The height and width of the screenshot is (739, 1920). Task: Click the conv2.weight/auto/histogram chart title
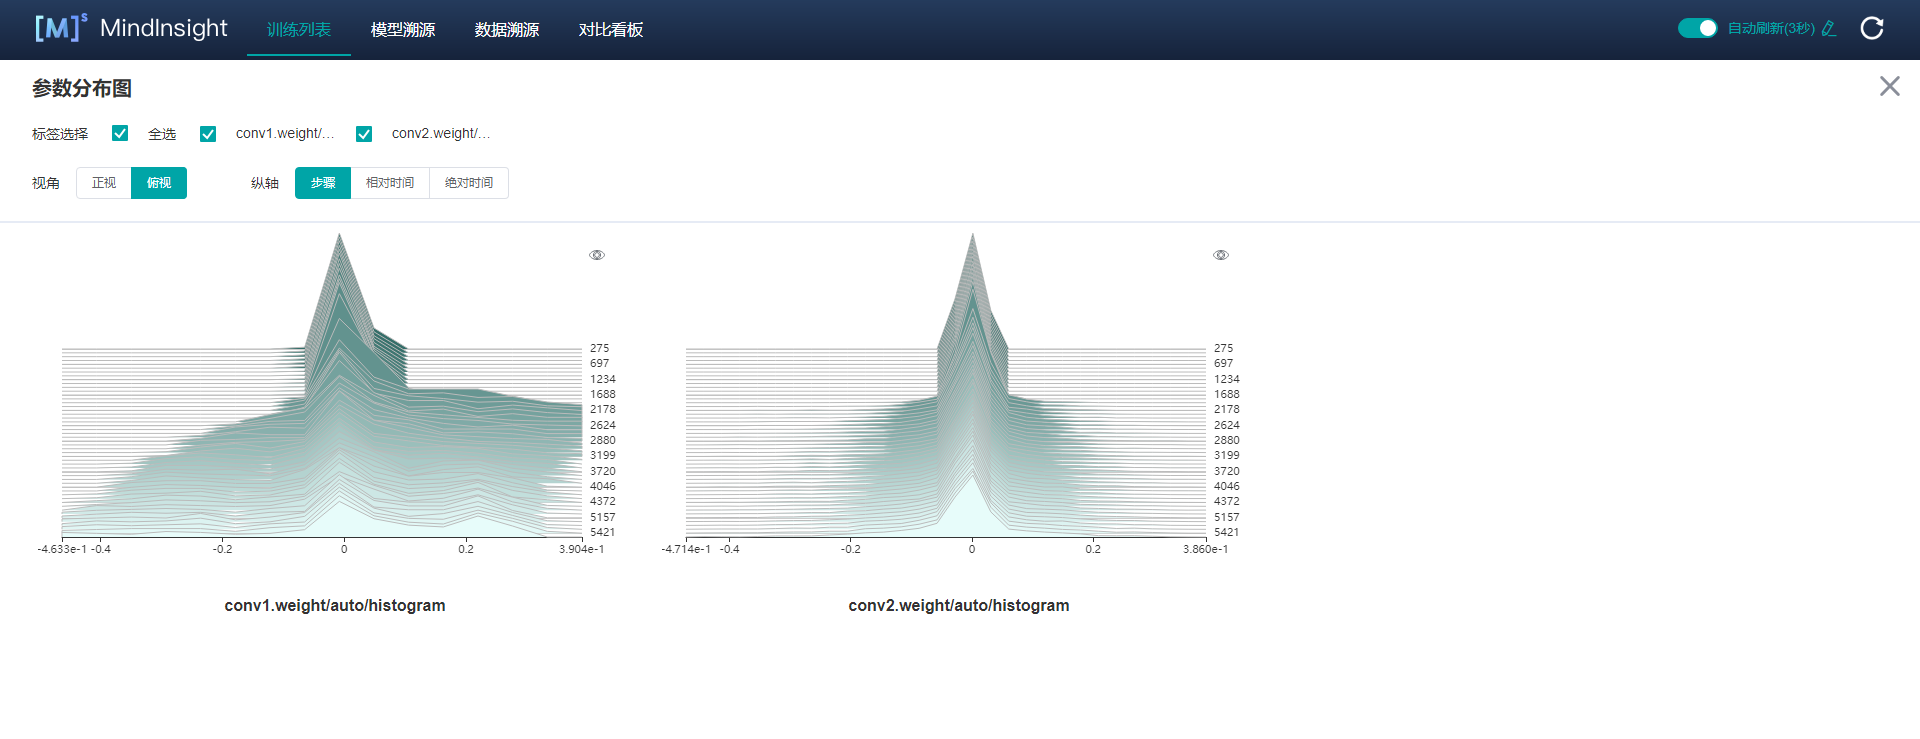959,605
